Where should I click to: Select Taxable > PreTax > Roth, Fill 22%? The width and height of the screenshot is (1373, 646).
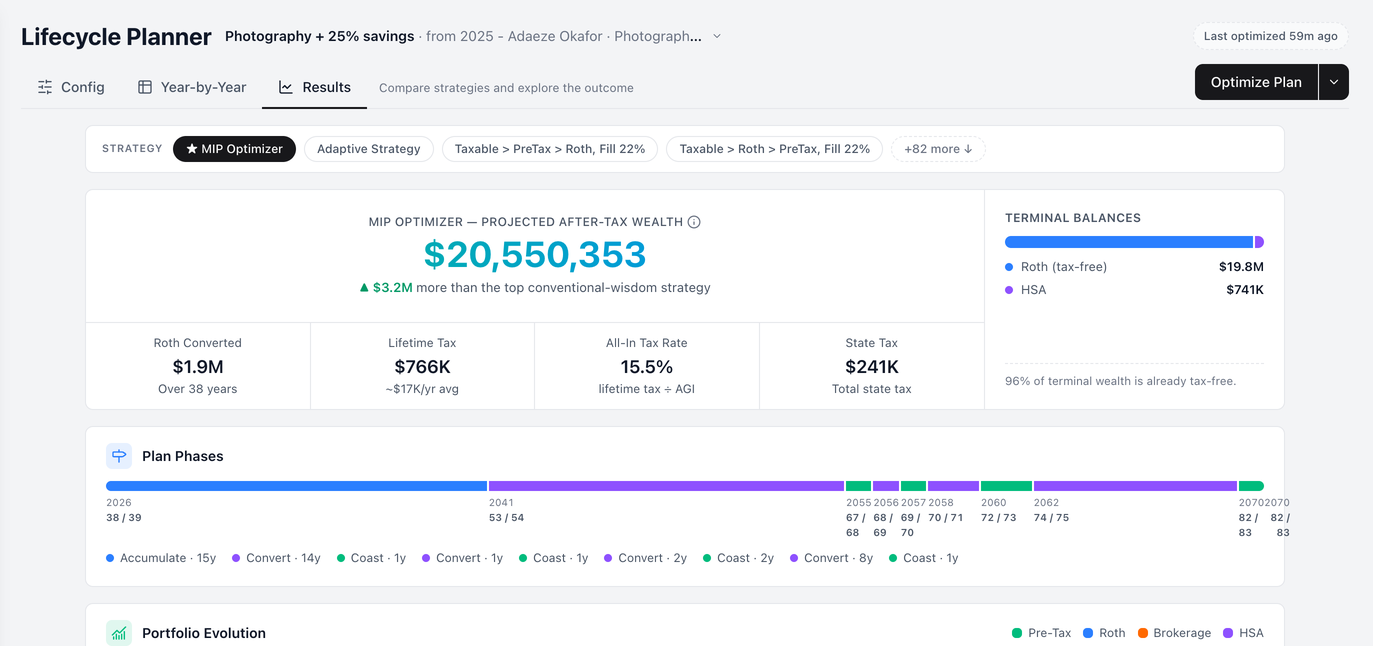pyautogui.click(x=550, y=149)
